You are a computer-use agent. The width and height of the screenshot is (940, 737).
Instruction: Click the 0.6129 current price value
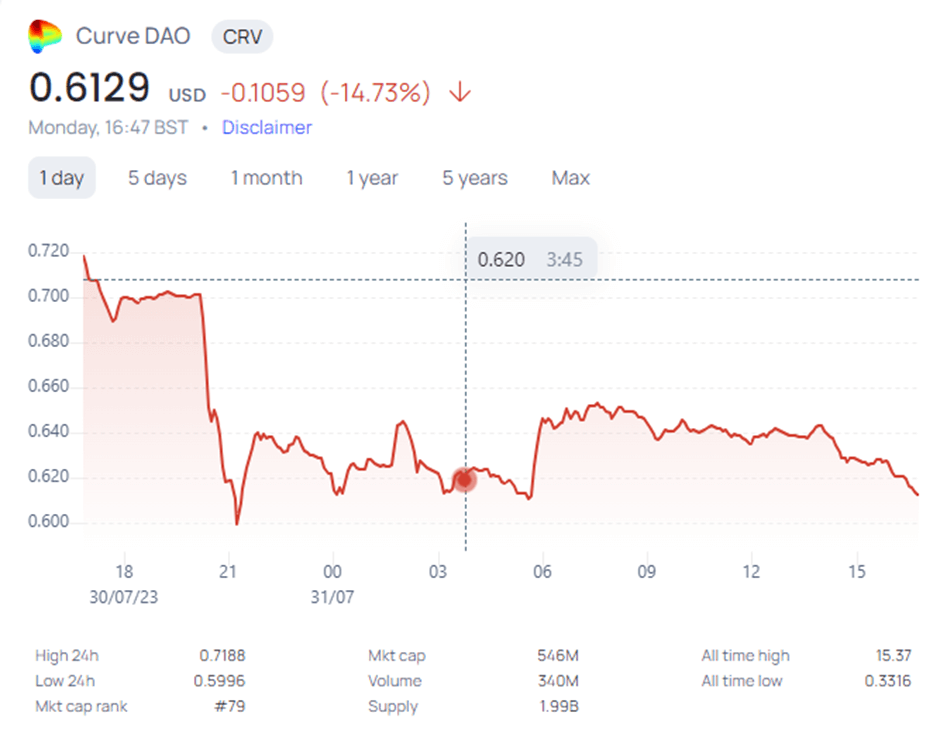click(89, 88)
